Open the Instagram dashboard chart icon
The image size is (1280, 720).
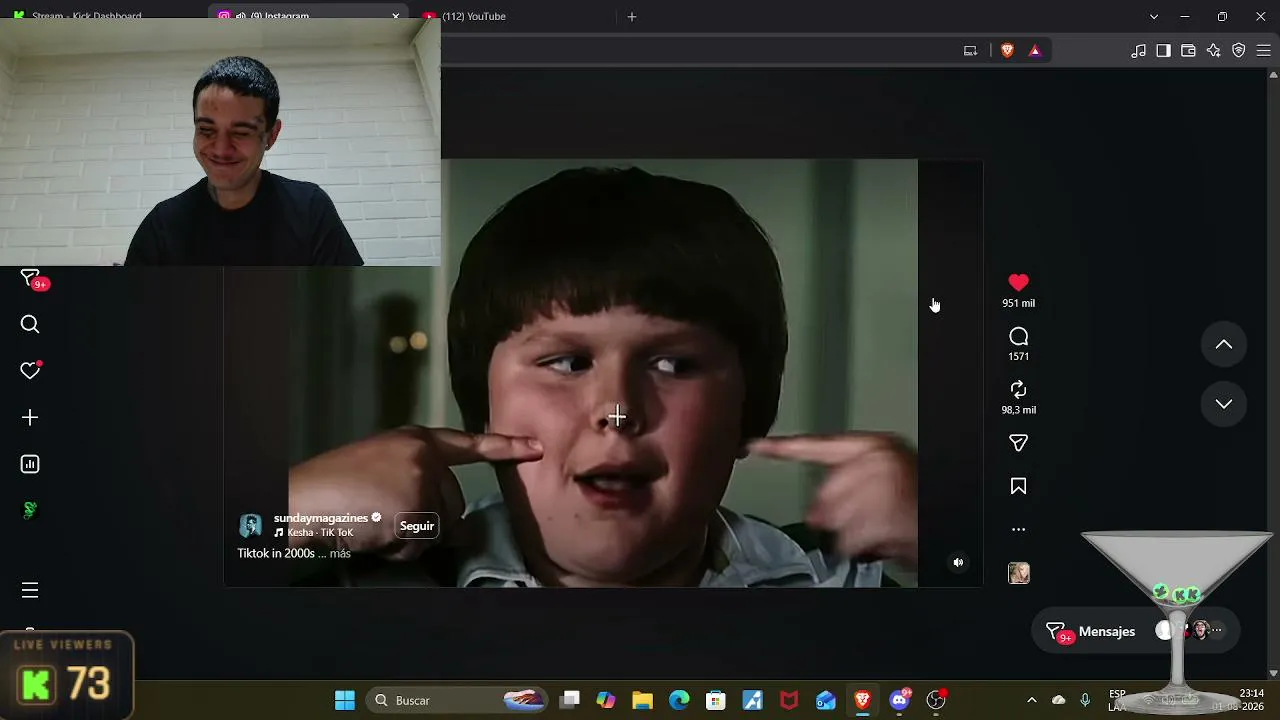30,464
